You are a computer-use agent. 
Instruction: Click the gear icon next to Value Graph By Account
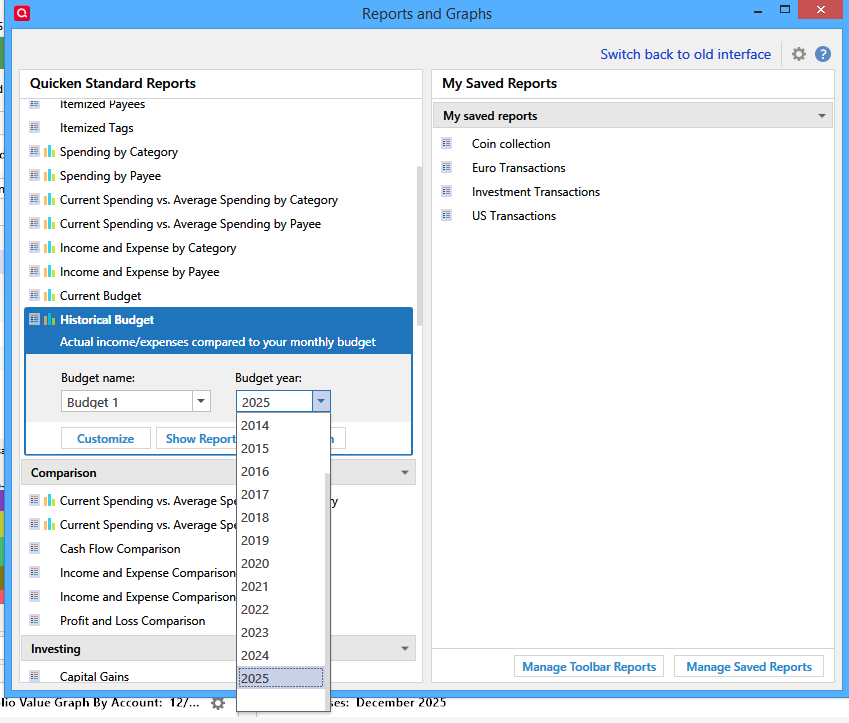[x=218, y=703]
